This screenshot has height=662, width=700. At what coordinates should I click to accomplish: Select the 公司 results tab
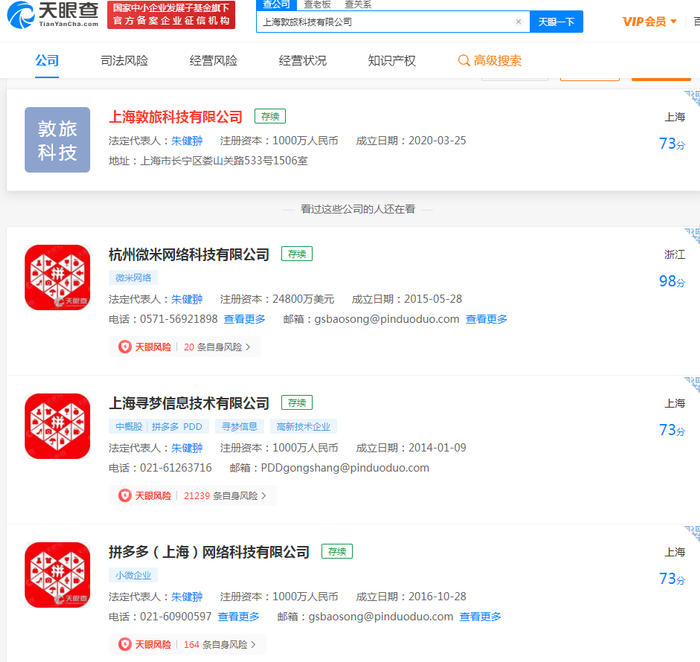(x=47, y=60)
